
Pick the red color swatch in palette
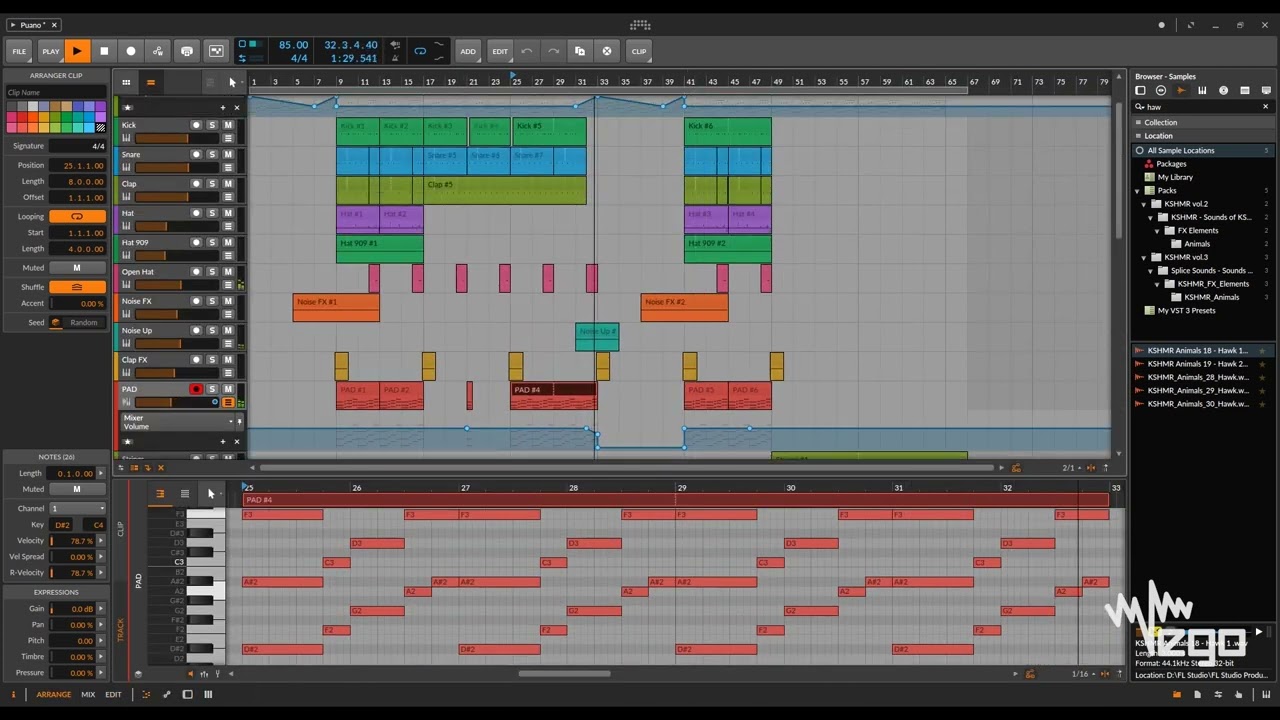click(22, 117)
